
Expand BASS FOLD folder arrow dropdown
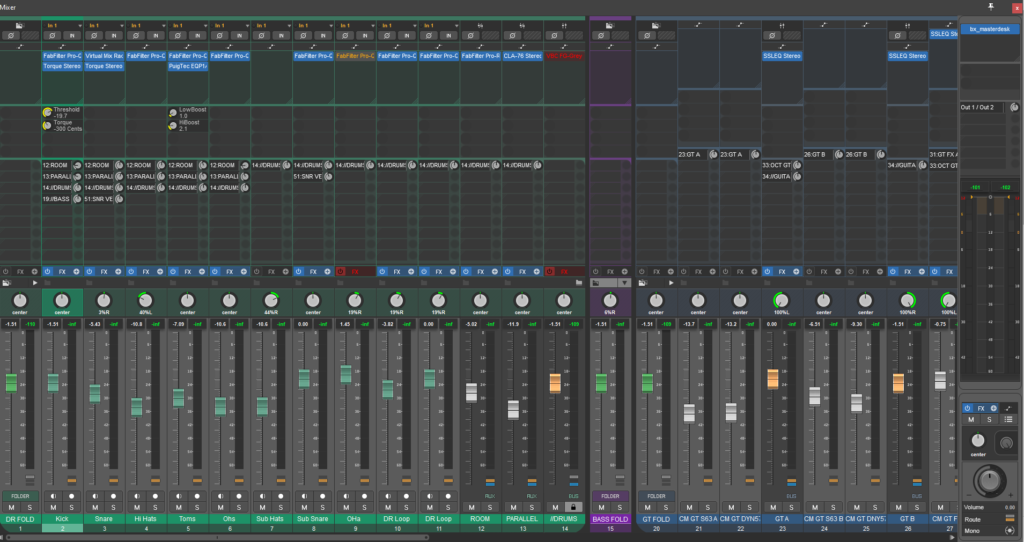624,283
